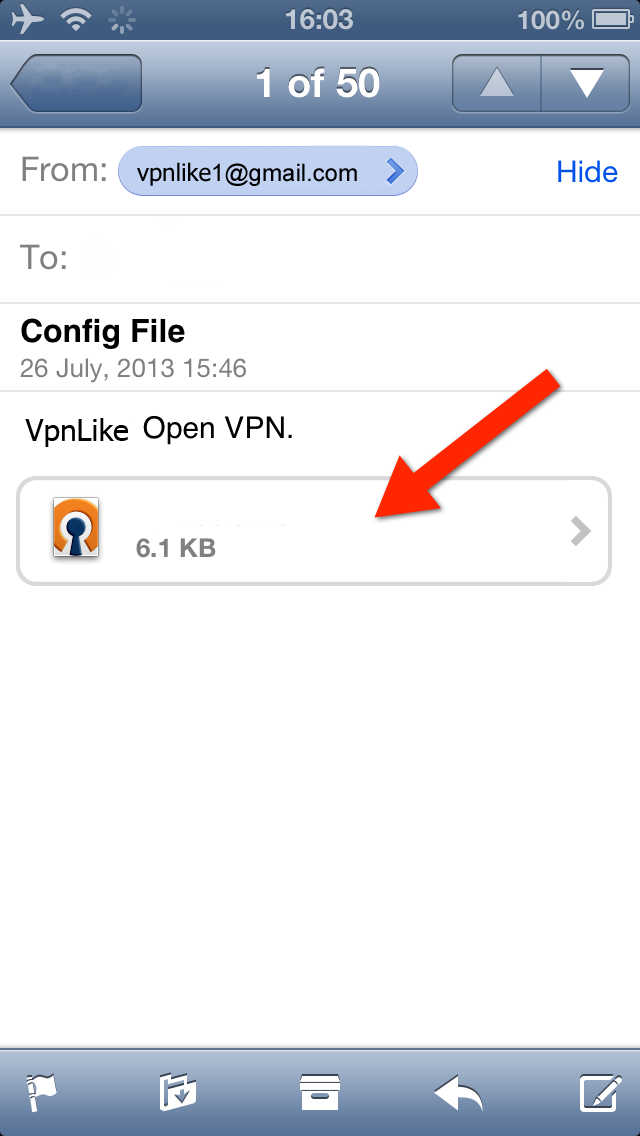Image resolution: width=640 pixels, height=1136 pixels.
Task: Hide the header details
Action: click(586, 172)
